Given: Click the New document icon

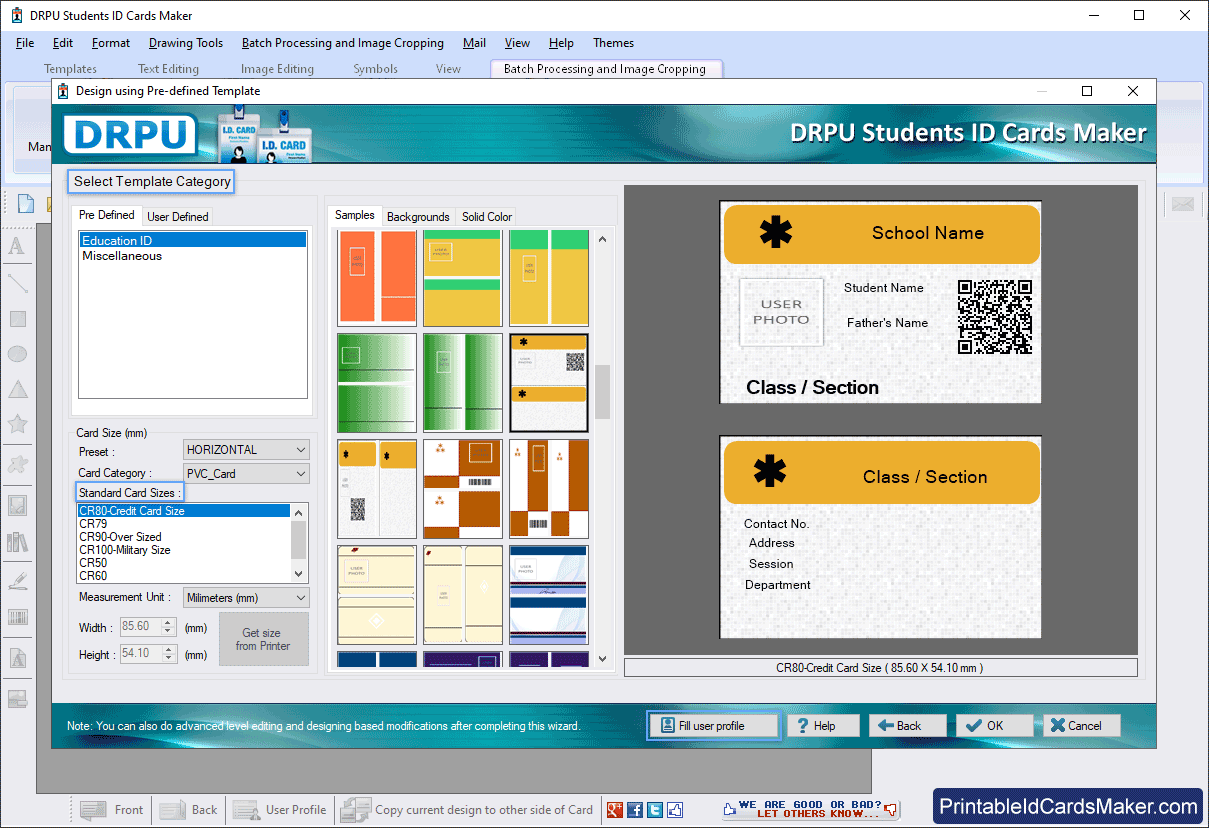Looking at the screenshot, I should point(26,204).
